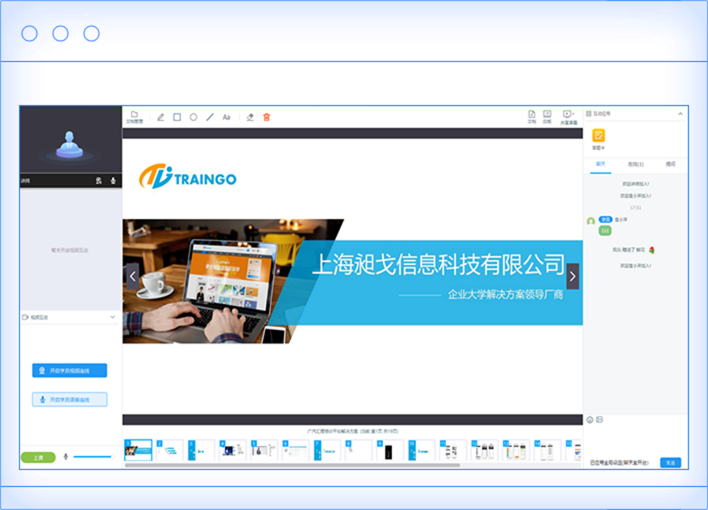Viewport: 708px width, 510px height.
Task: Click the green chat message bubble
Action: coord(605,231)
